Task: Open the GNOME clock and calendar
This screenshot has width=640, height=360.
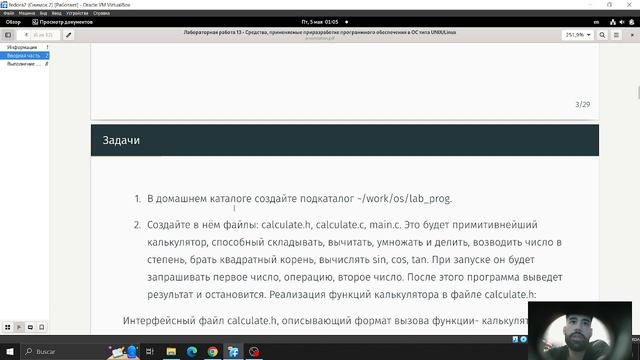Action: tap(320, 22)
